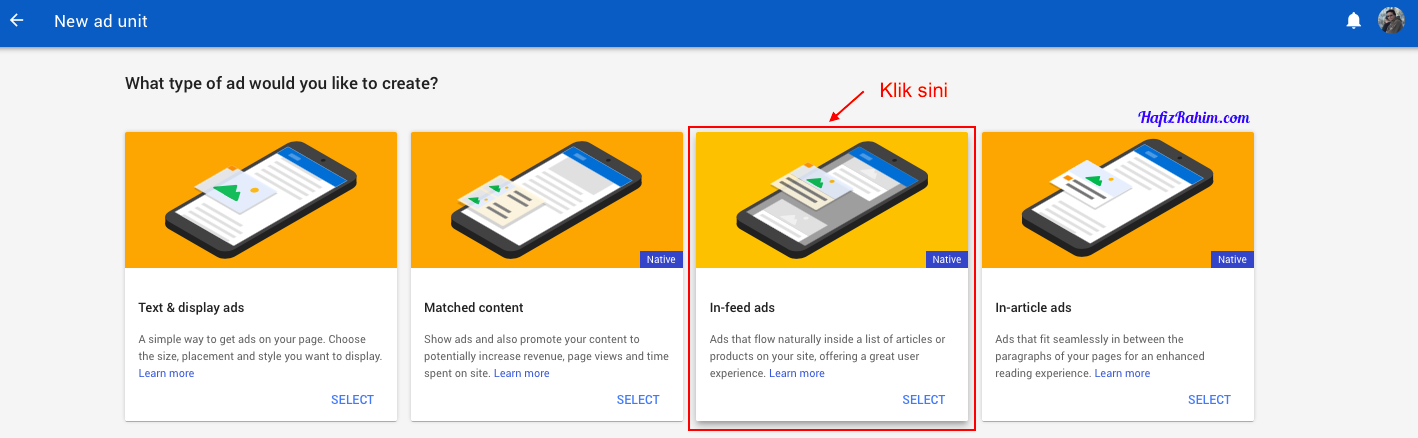The image size is (1418, 438).
Task: Click the In-feed ads card title
Action: point(742,308)
